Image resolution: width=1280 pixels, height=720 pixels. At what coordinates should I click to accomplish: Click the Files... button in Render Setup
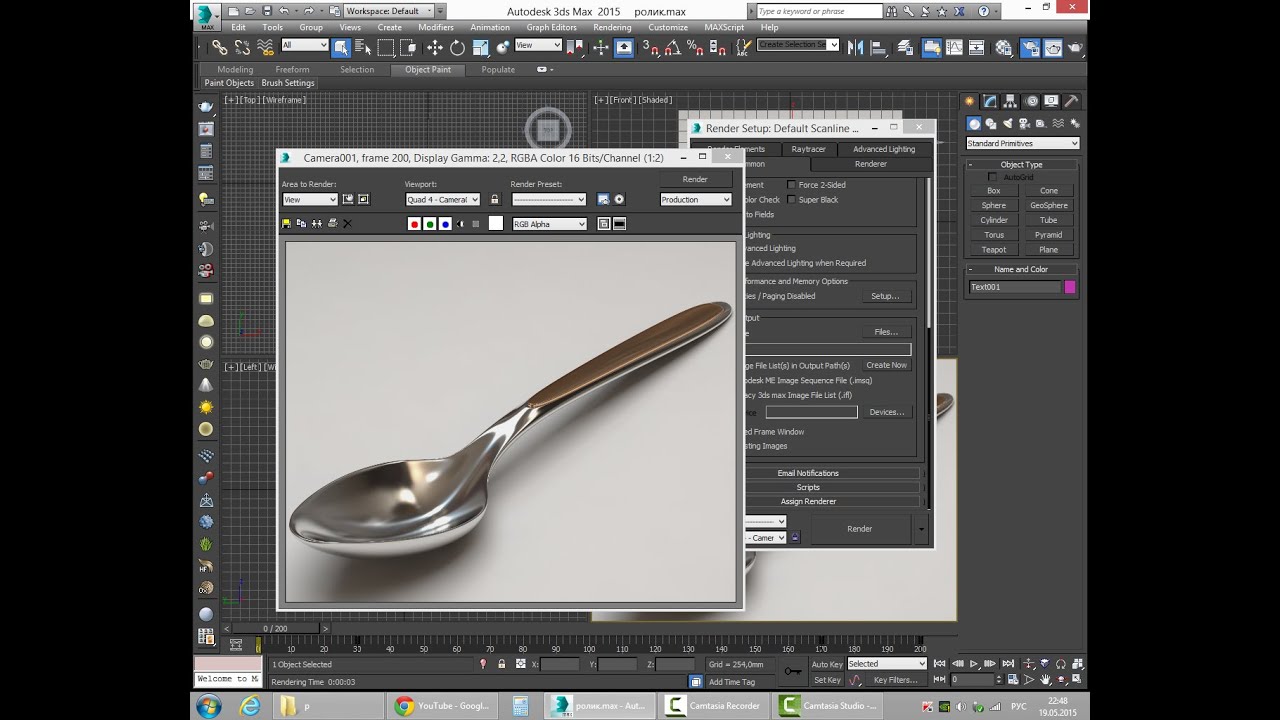point(886,331)
